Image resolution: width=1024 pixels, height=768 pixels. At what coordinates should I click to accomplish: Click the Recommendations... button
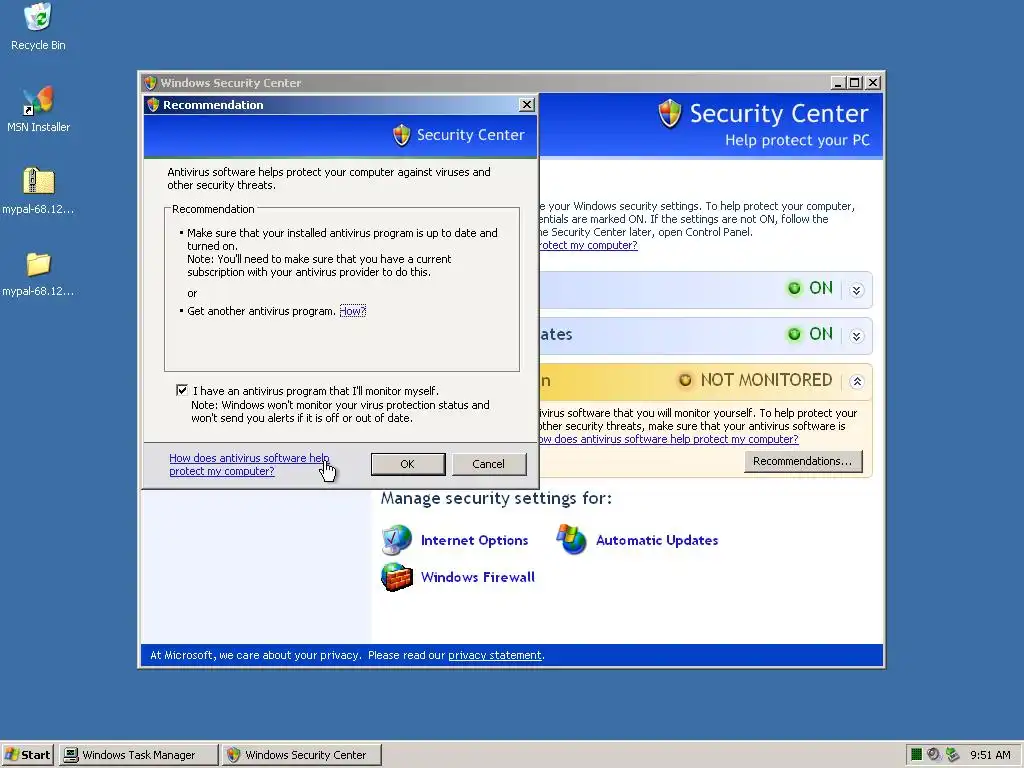[803, 461]
